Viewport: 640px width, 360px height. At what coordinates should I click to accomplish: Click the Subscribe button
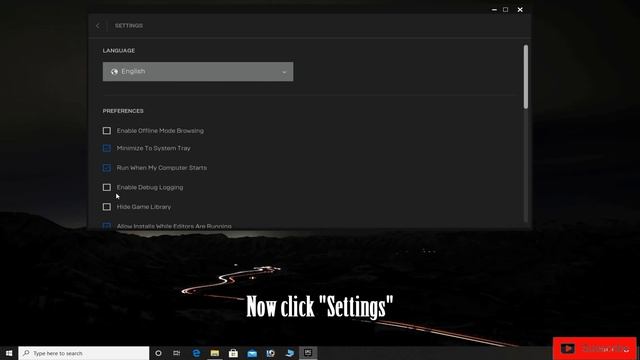pos(595,349)
